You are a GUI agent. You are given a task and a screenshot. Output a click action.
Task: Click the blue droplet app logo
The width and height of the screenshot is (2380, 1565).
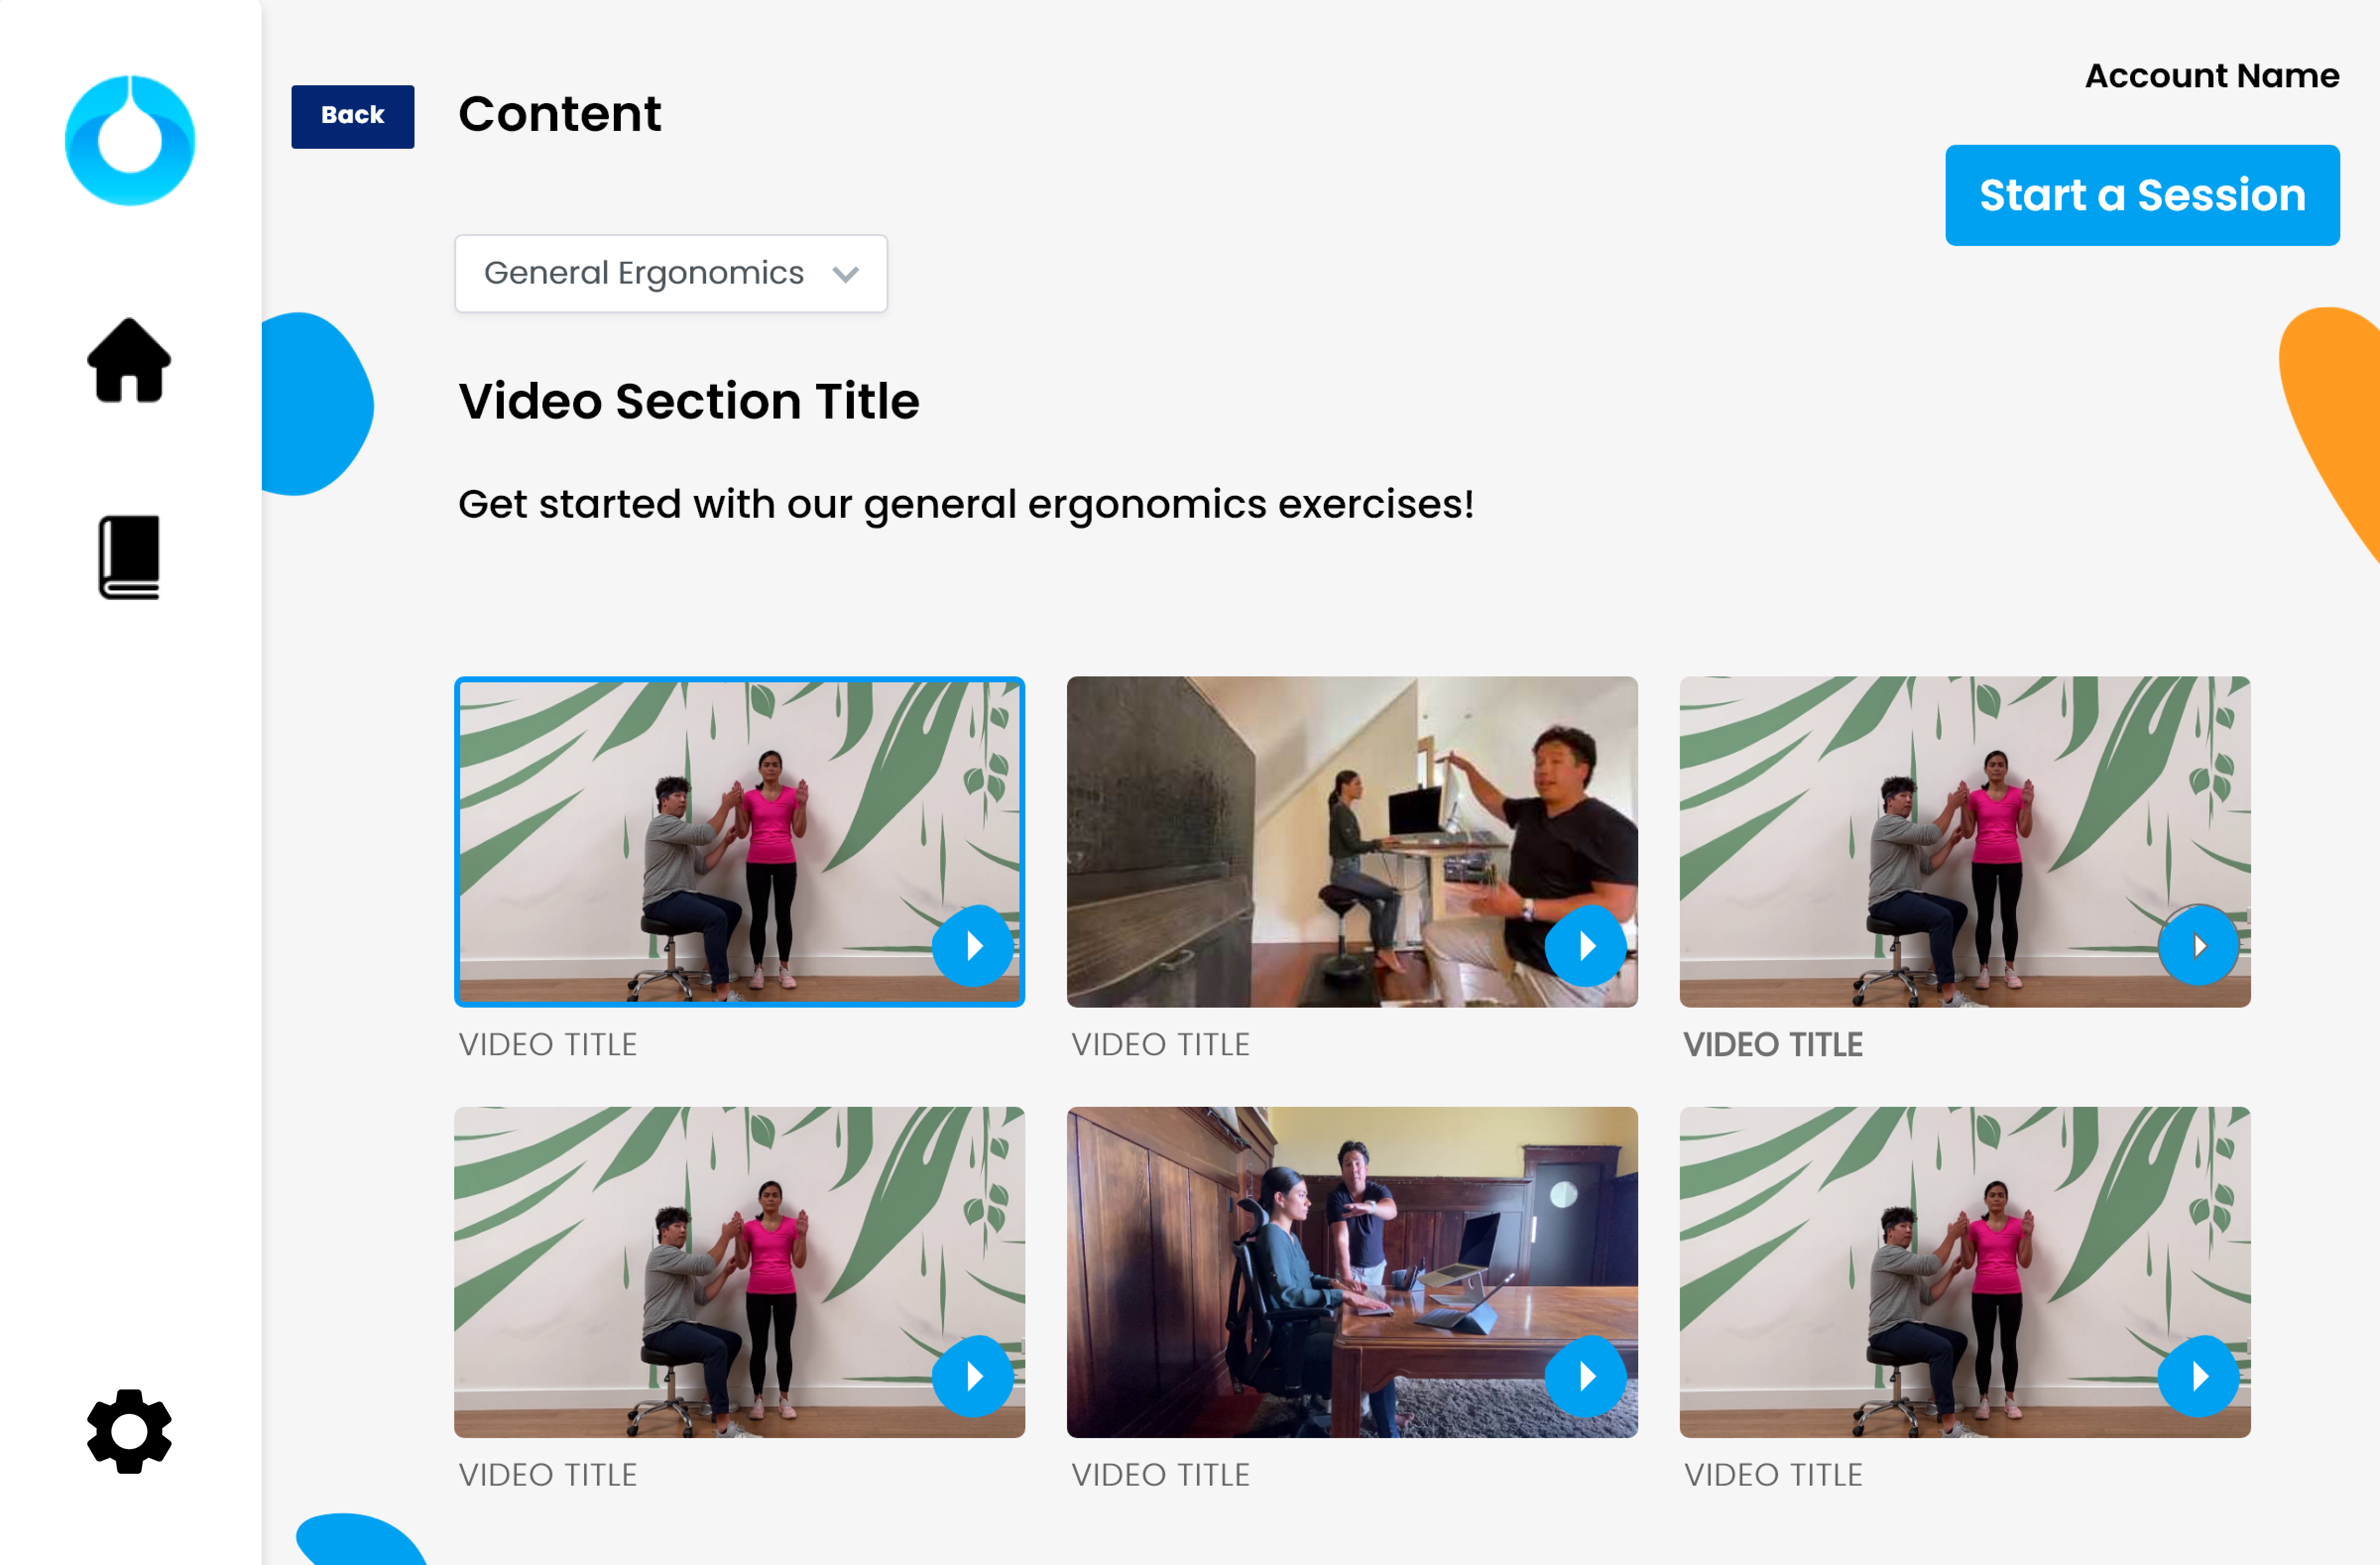130,141
